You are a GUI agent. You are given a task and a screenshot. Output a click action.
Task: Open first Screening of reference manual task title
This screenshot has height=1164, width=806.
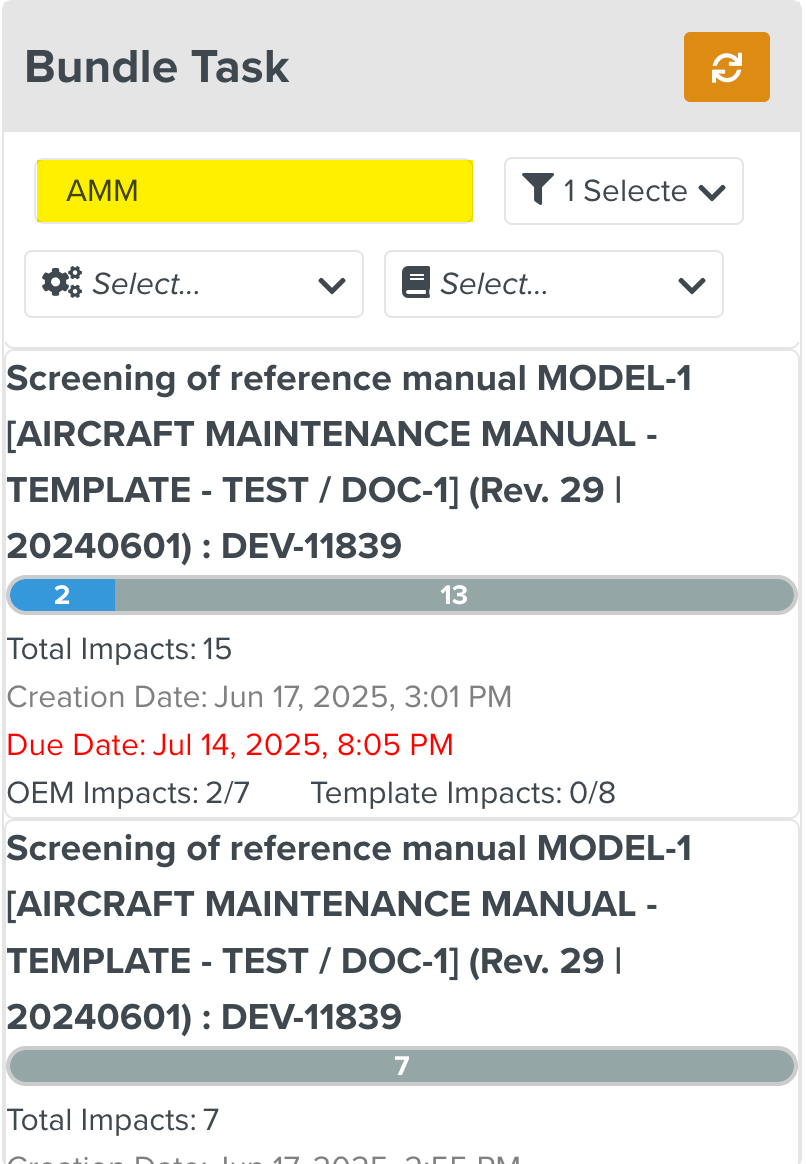[349, 462]
